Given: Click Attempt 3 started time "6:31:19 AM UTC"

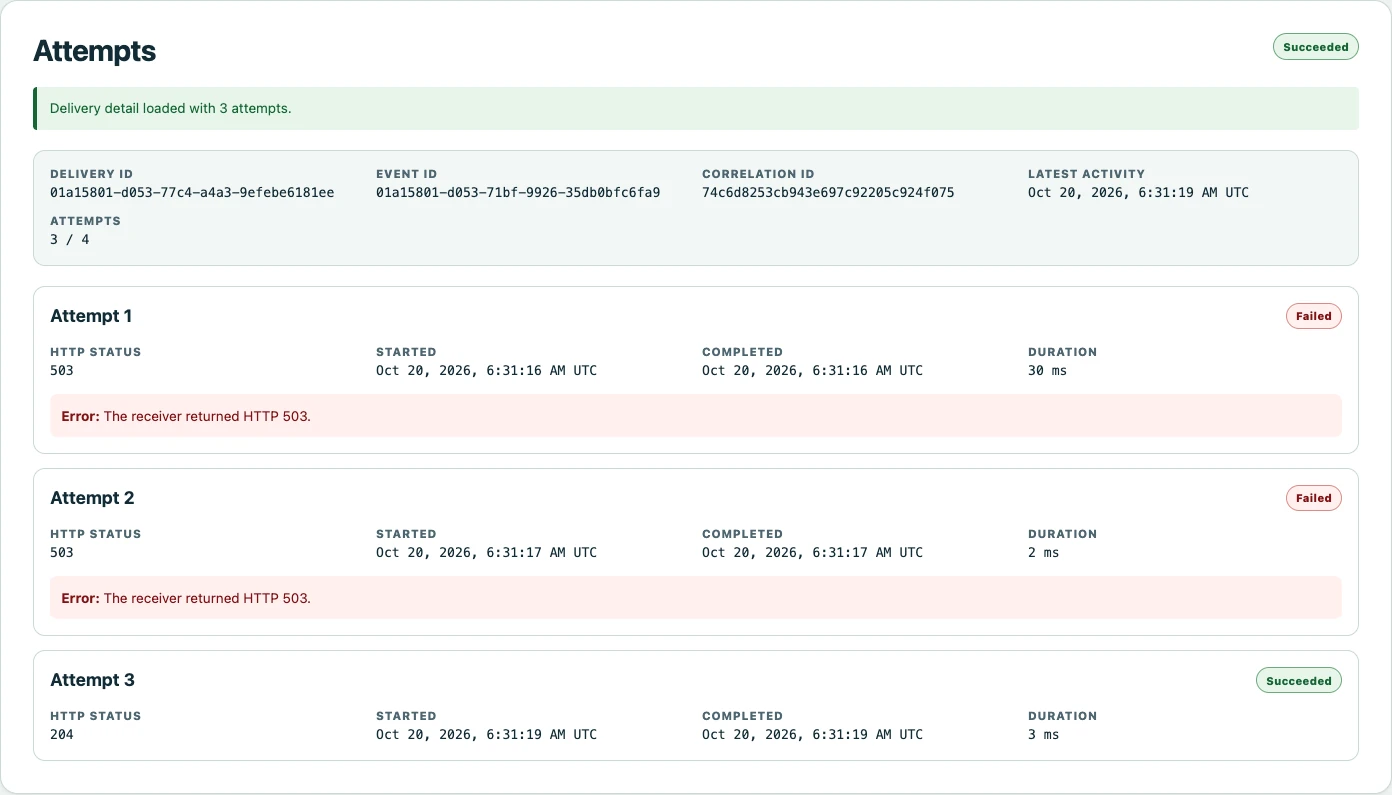Looking at the screenshot, I should point(542,734).
